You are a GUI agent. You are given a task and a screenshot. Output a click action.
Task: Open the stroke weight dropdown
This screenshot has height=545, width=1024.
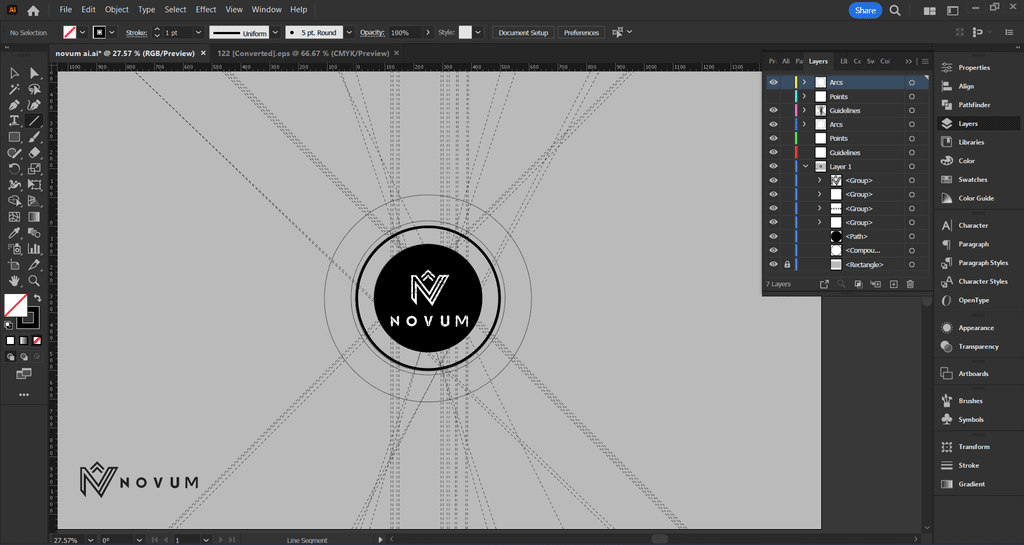pos(198,32)
